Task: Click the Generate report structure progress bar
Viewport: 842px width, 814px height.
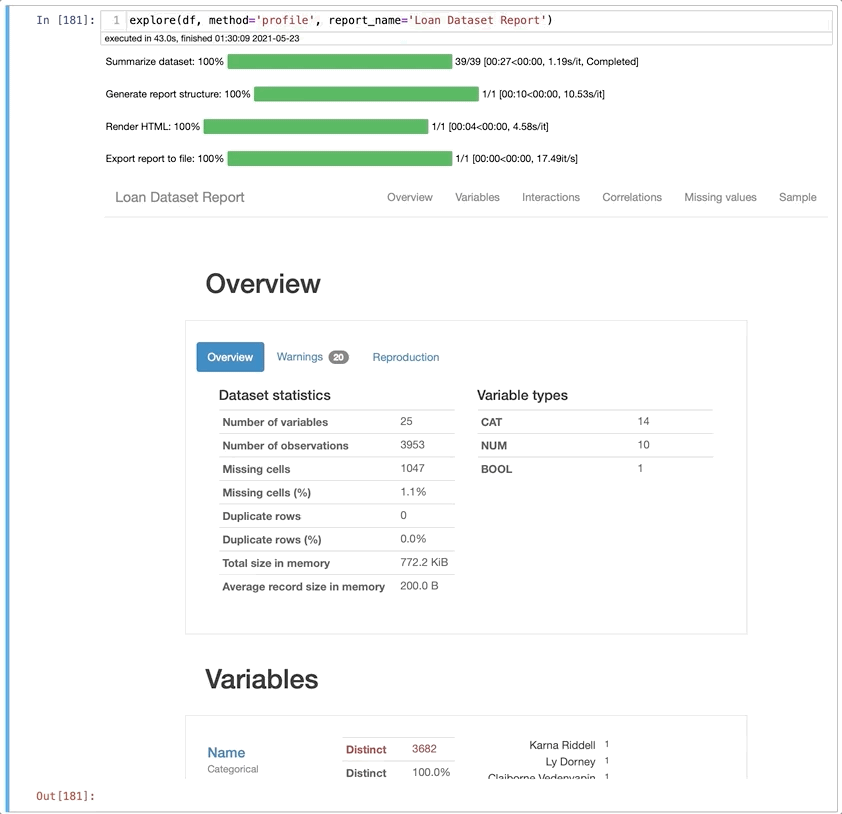Action: 366,94
